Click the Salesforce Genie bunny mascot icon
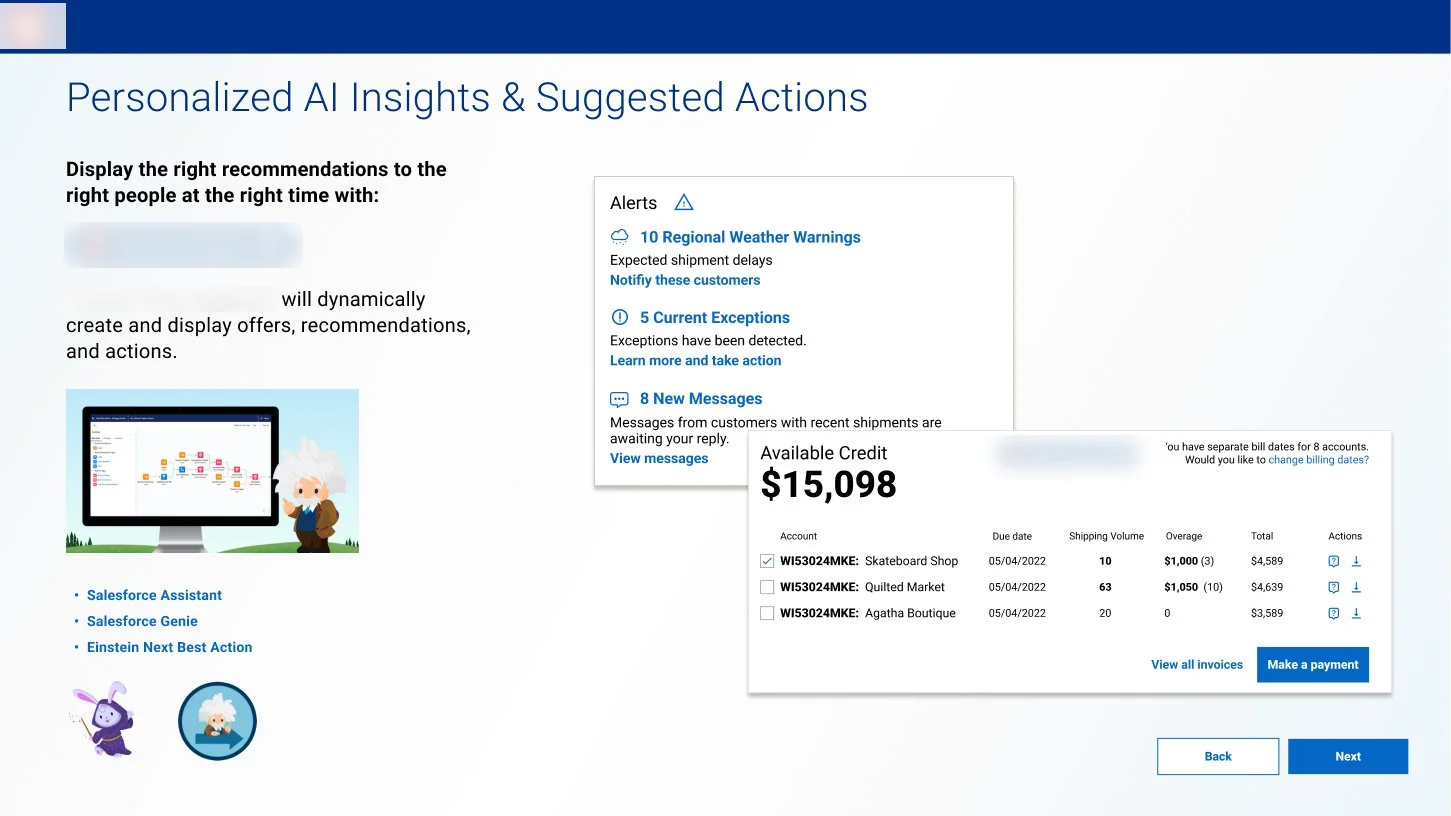 [104, 719]
